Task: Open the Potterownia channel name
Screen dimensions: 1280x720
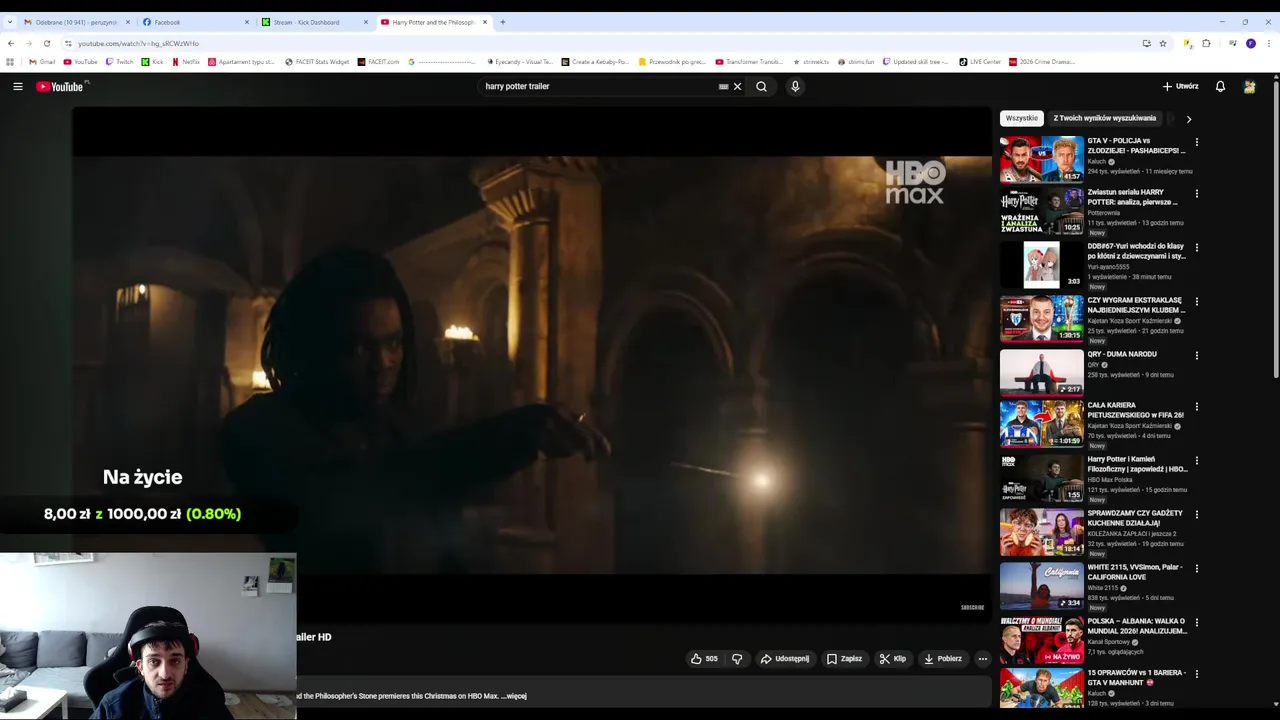Action: click(1104, 213)
